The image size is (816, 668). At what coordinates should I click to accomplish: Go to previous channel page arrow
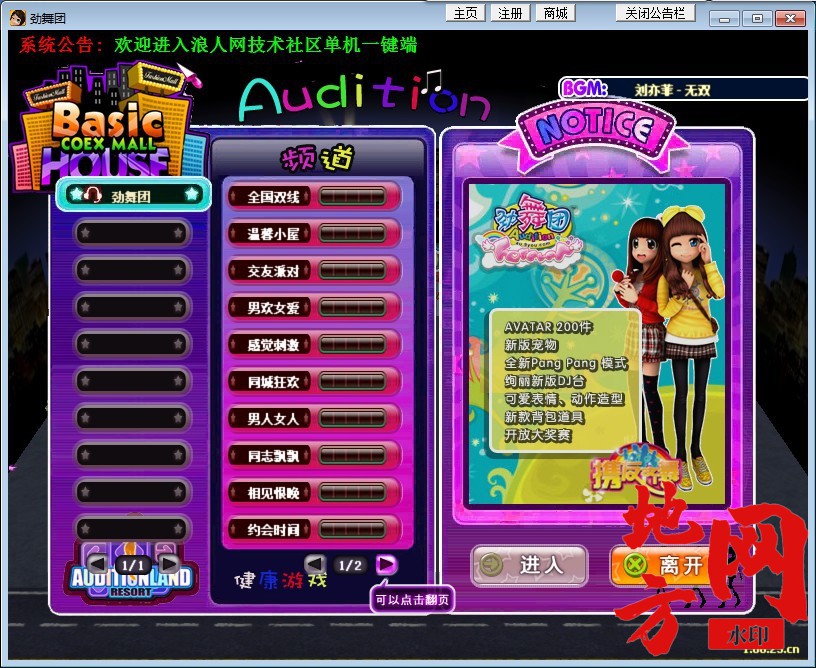click(315, 564)
